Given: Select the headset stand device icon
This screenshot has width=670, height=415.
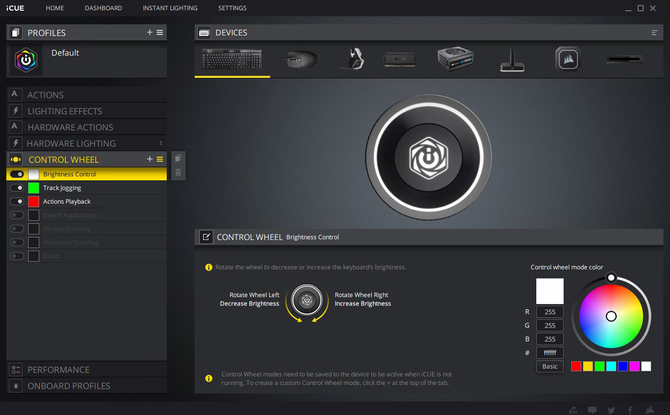Looking at the screenshot, I should 512,59.
